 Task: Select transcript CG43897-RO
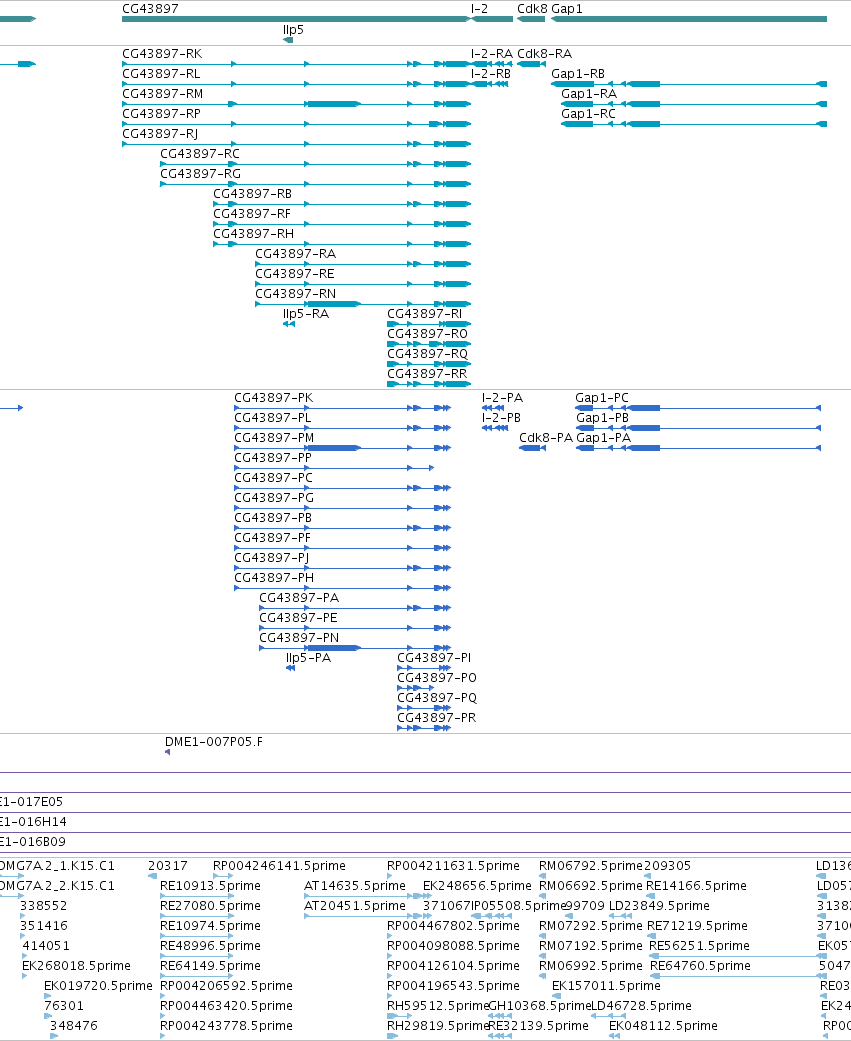(x=429, y=344)
